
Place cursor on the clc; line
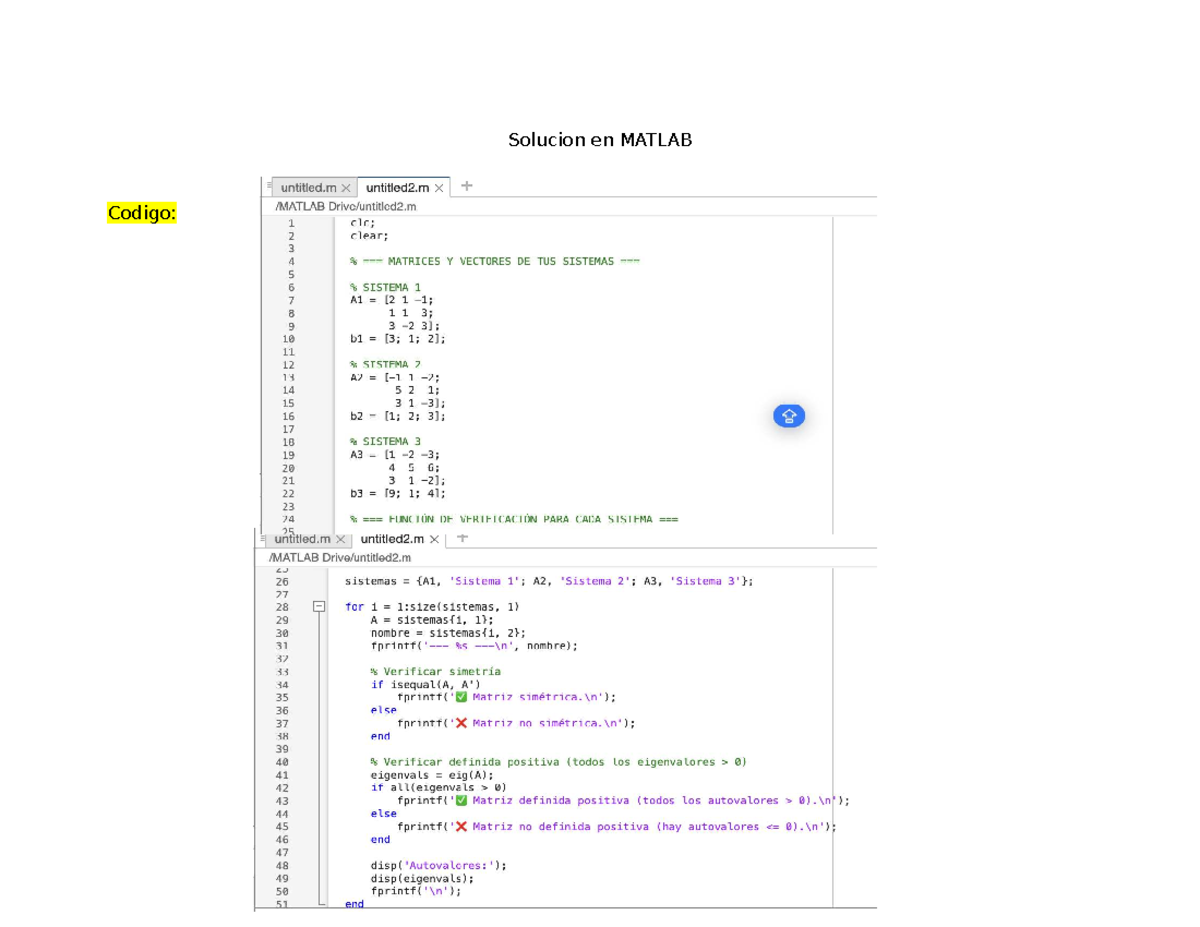coord(362,223)
